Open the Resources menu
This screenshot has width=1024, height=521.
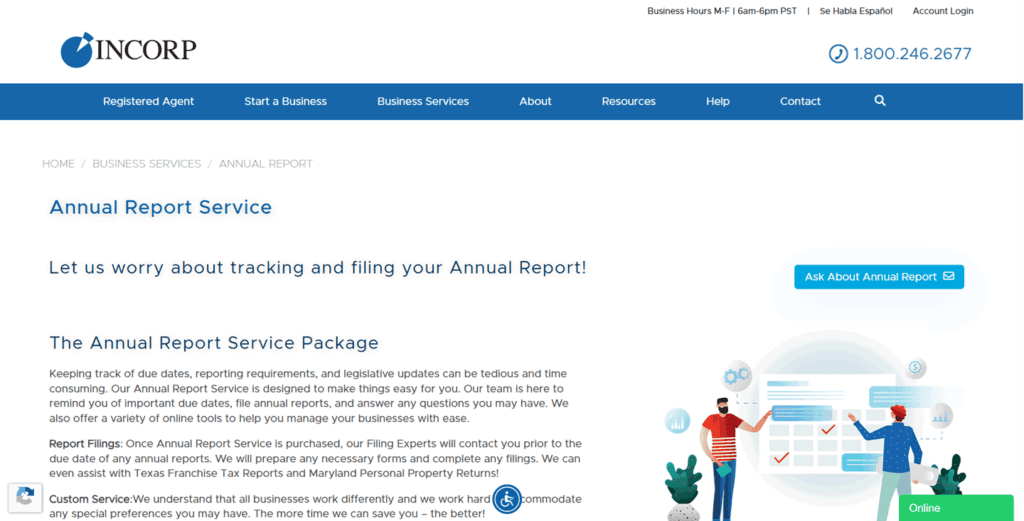[x=628, y=101]
